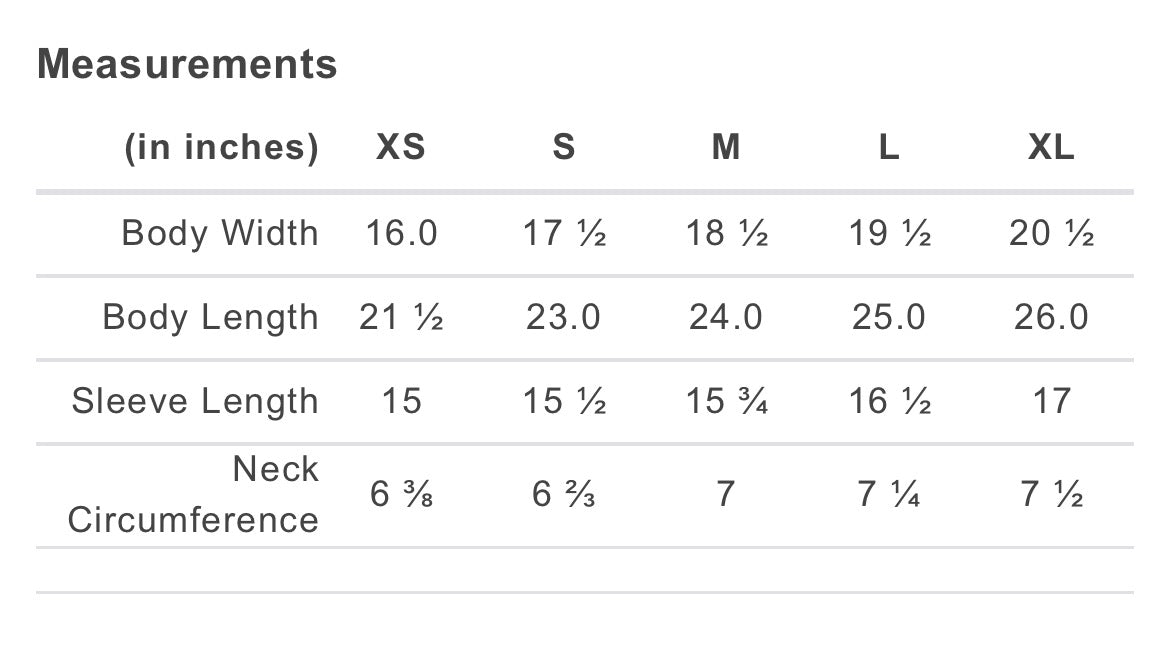Click the Sleeve Length row label
The image size is (1170, 655).
pyautogui.click(x=195, y=401)
